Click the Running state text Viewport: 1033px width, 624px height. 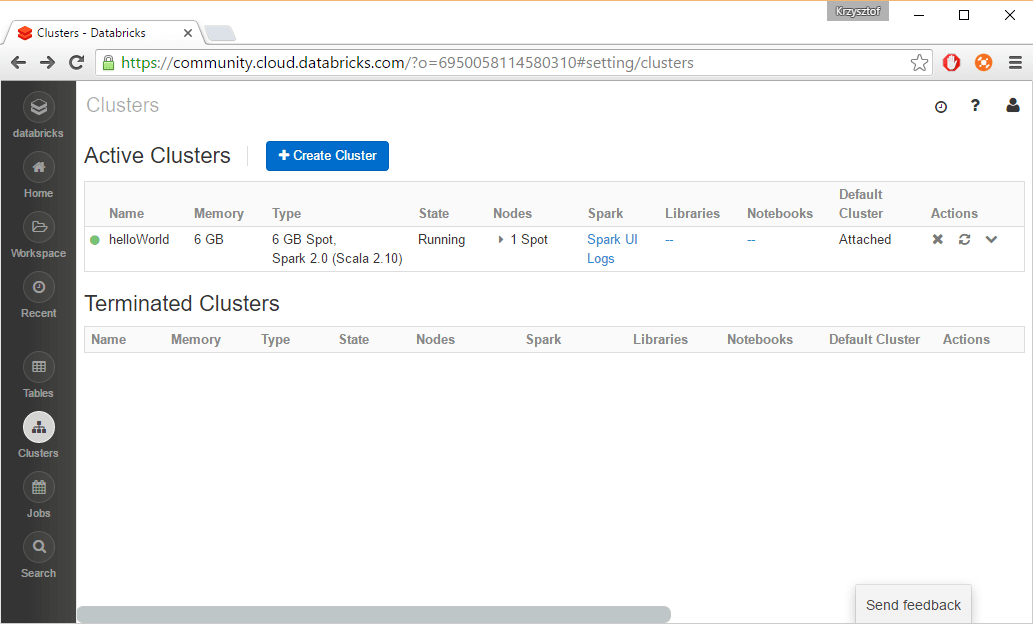coord(441,240)
